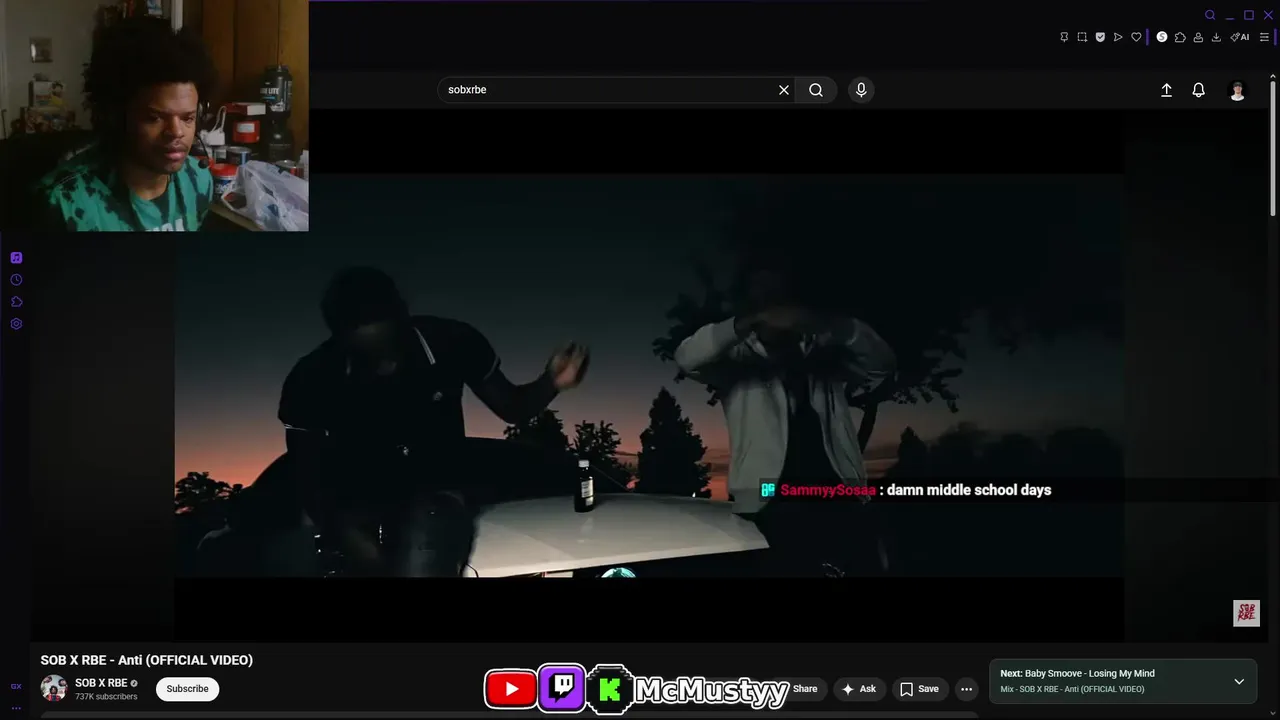Image resolution: width=1280 pixels, height=720 pixels.
Task: Open the downloads icon in toolbar
Action: click(x=1216, y=37)
